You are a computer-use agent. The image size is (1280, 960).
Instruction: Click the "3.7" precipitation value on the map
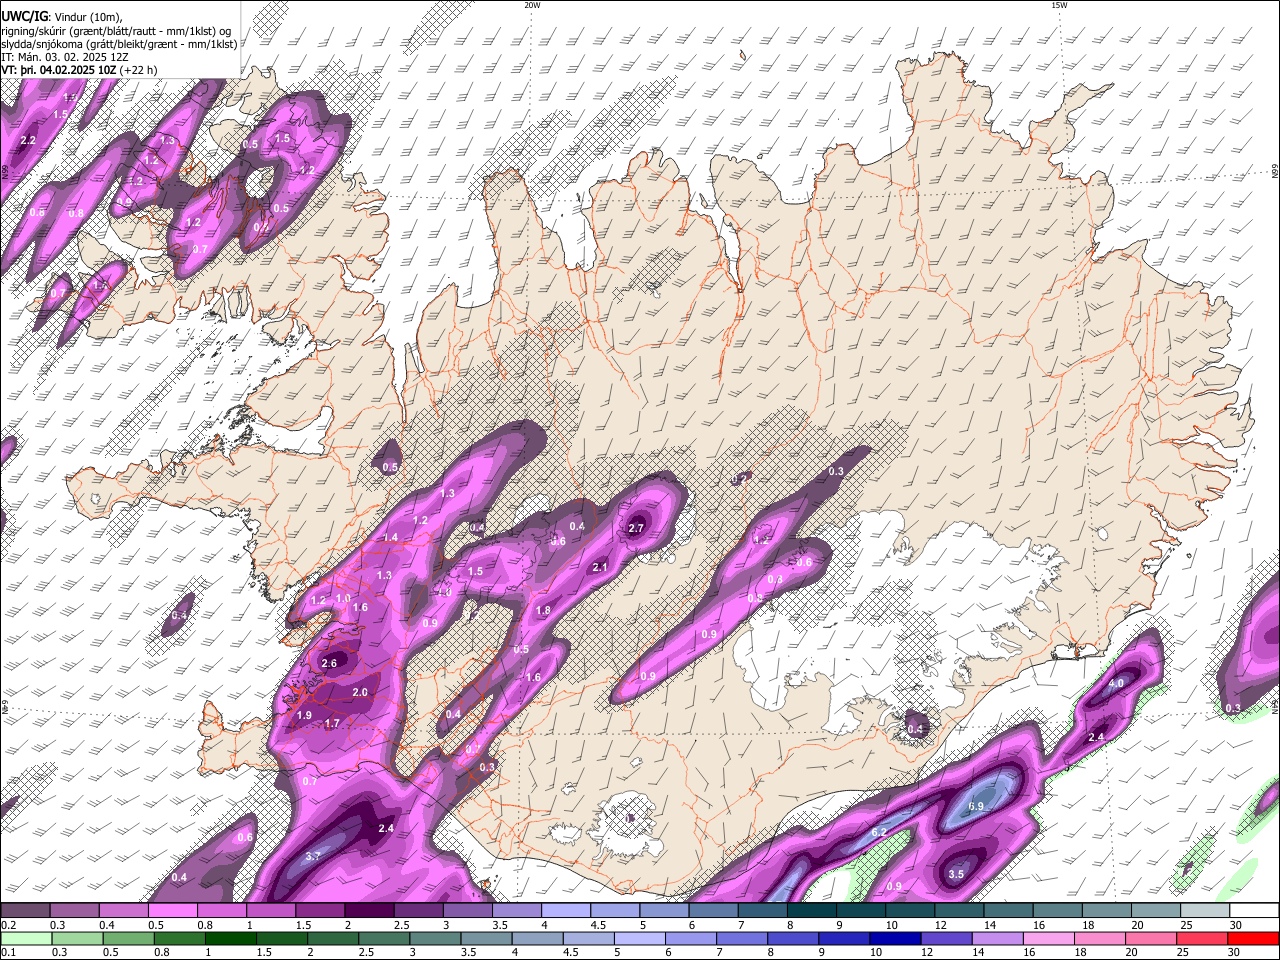[312, 857]
